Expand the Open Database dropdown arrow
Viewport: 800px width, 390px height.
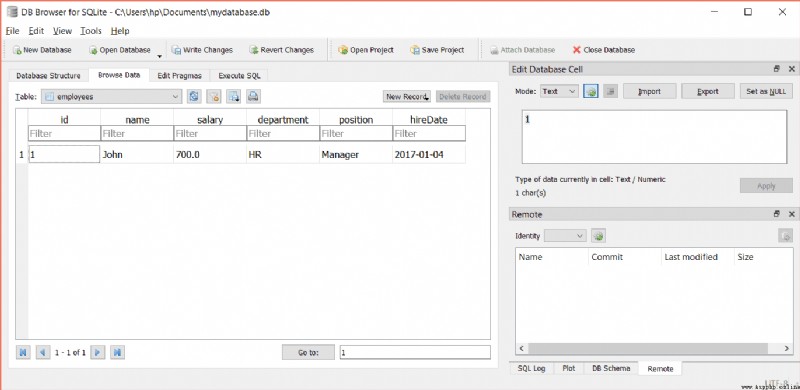(x=159, y=55)
